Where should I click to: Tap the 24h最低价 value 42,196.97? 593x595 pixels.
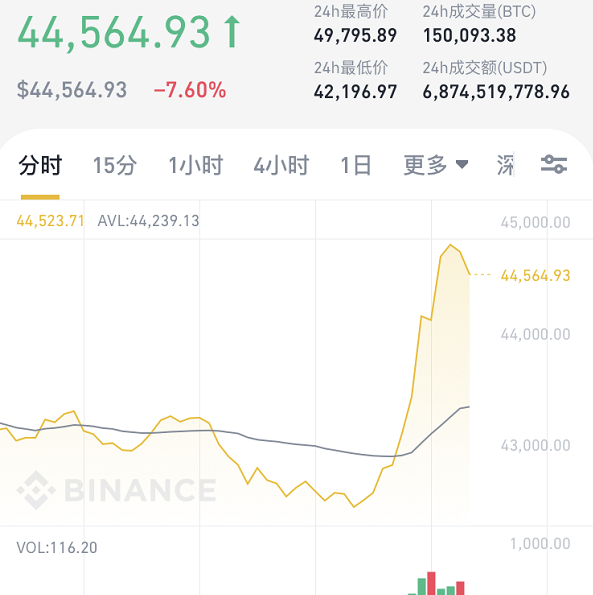(355, 92)
